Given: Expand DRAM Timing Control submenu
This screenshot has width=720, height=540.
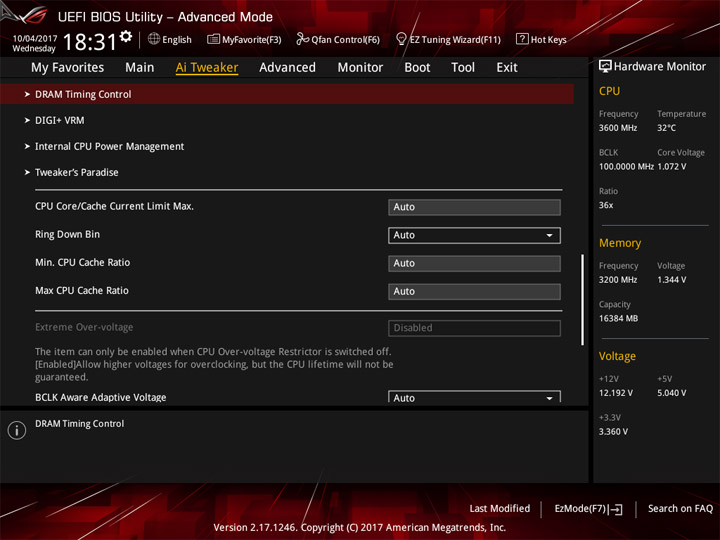Looking at the screenshot, I should pos(287,94).
